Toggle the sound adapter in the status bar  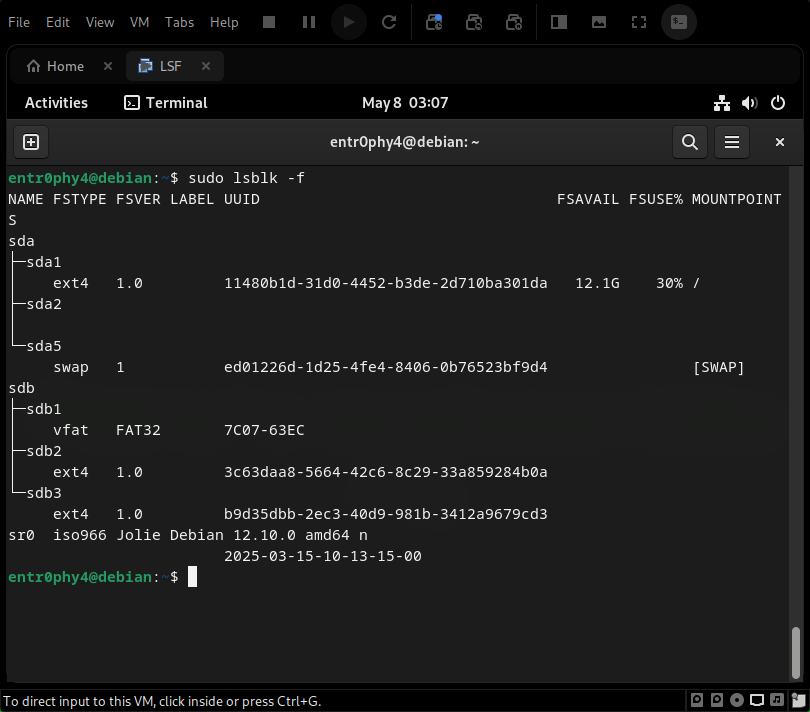pyautogui.click(x=777, y=699)
